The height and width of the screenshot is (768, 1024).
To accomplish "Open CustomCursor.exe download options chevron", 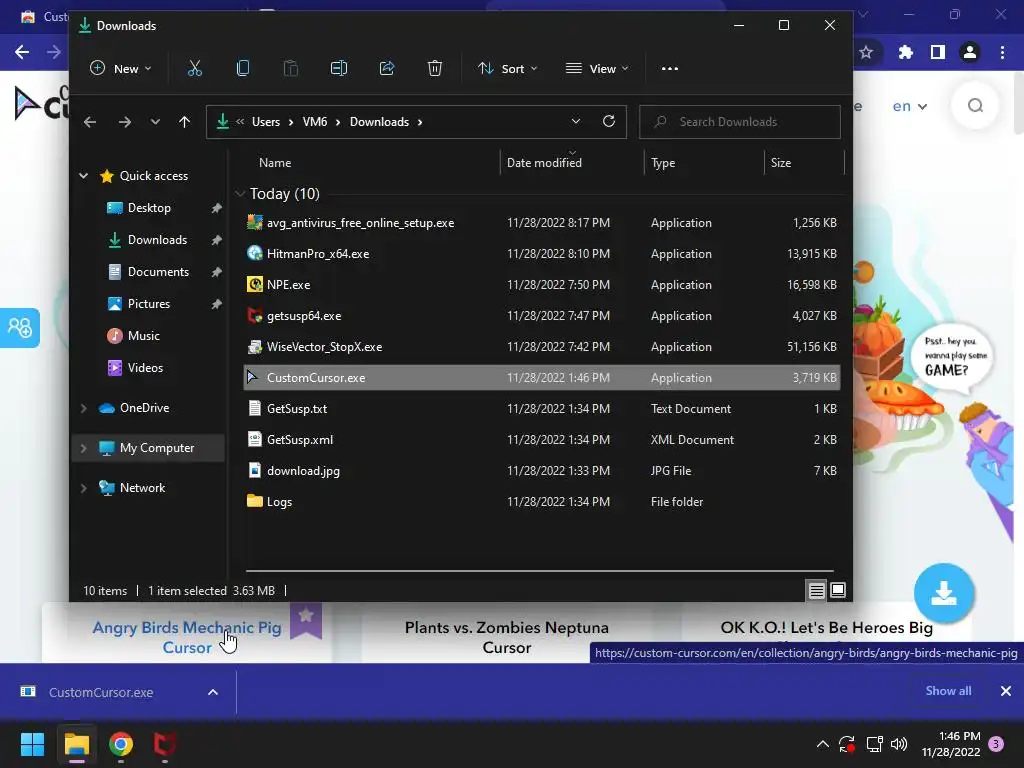I will [213, 692].
